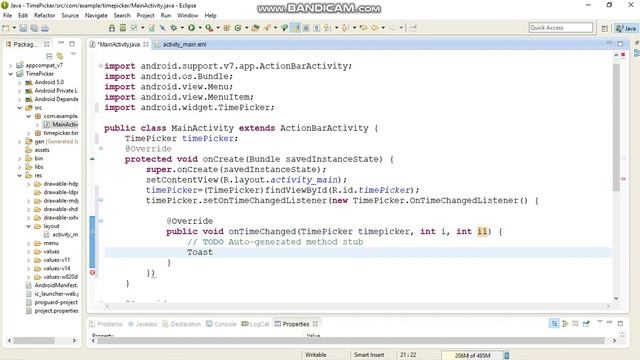Select the activity_m layout file in tree
This screenshot has height=360, width=640.
(61, 235)
